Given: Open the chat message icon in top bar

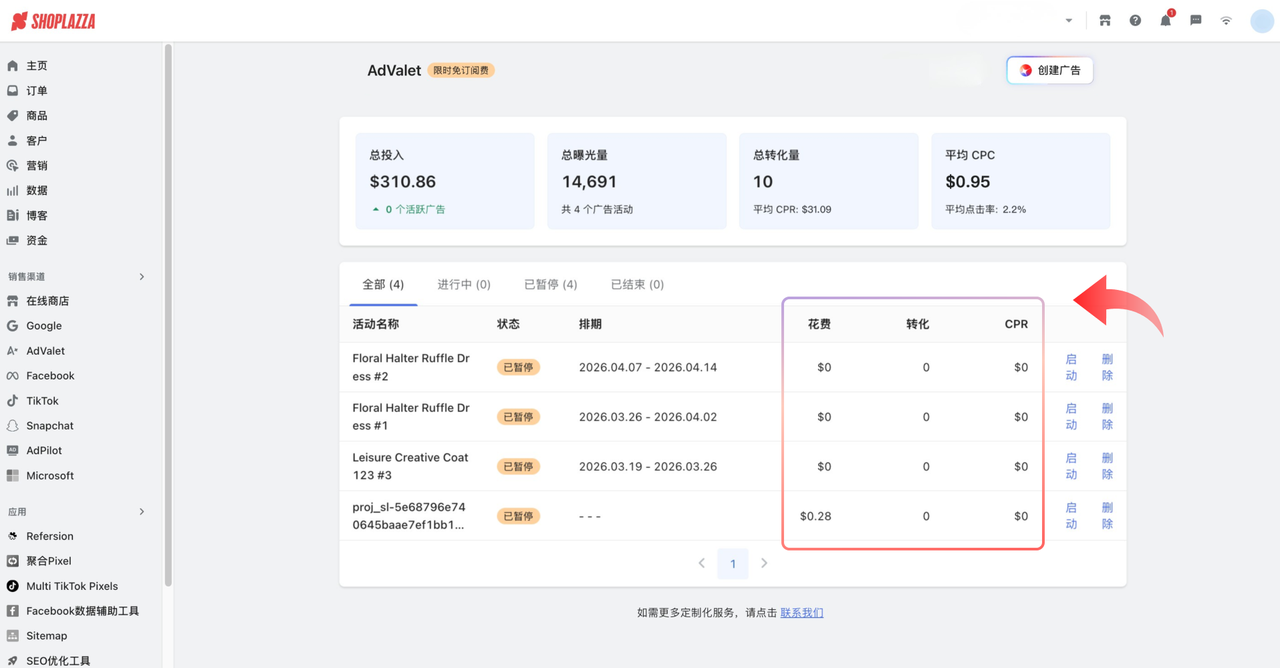Looking at the screenshot, I should (1195, 20).
